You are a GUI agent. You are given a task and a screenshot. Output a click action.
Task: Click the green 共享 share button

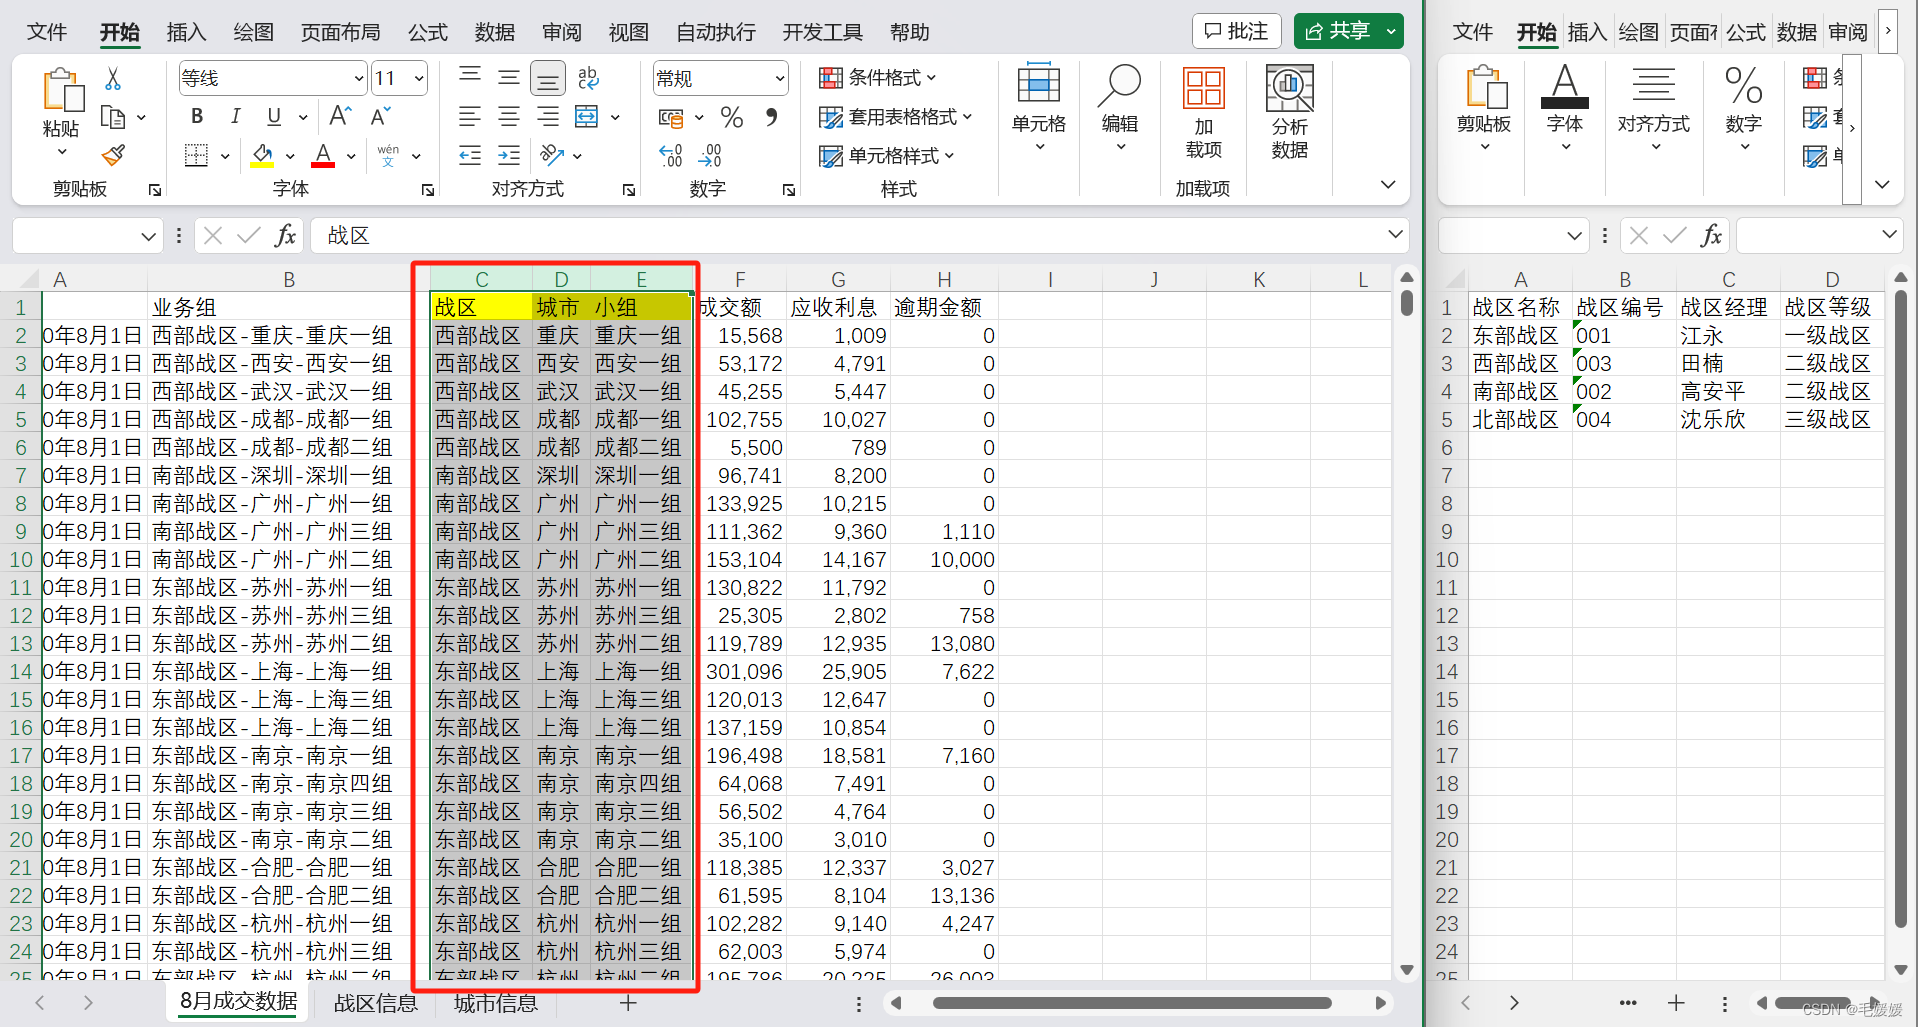coord(1337,31)
